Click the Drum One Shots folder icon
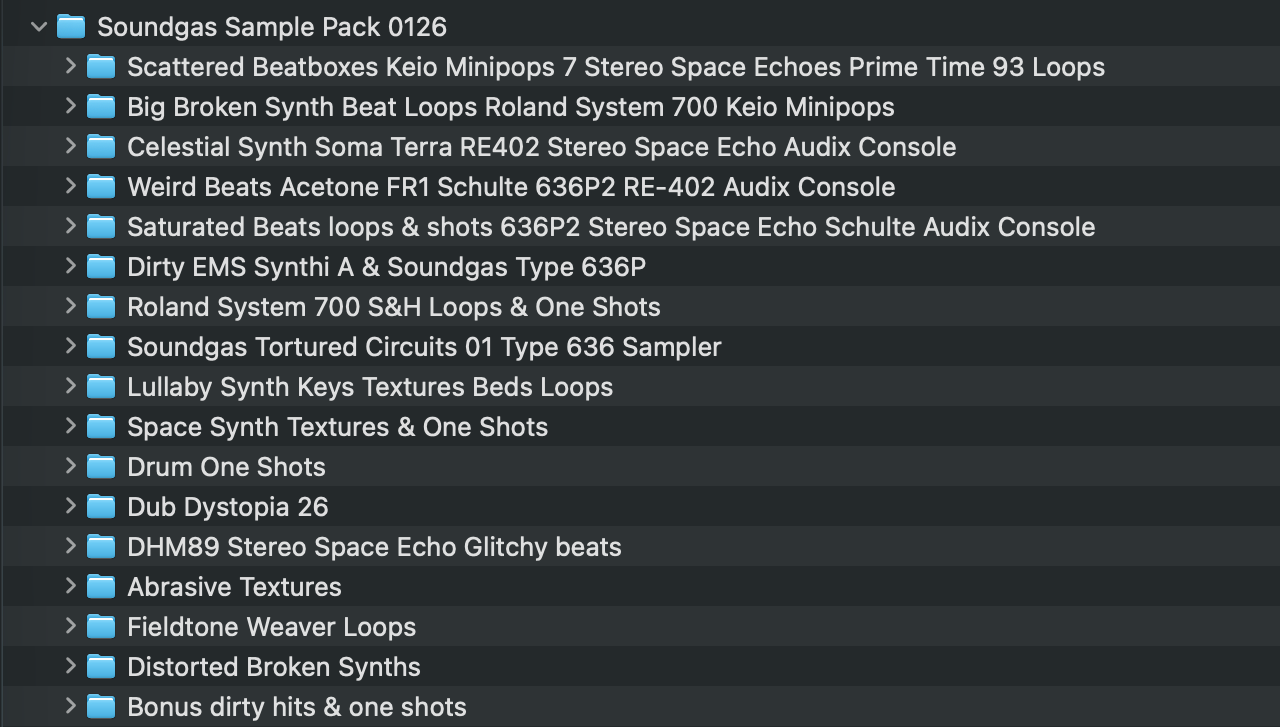Image resolution: width=1280 pixels, height=727 pixels. coord(101,467)
